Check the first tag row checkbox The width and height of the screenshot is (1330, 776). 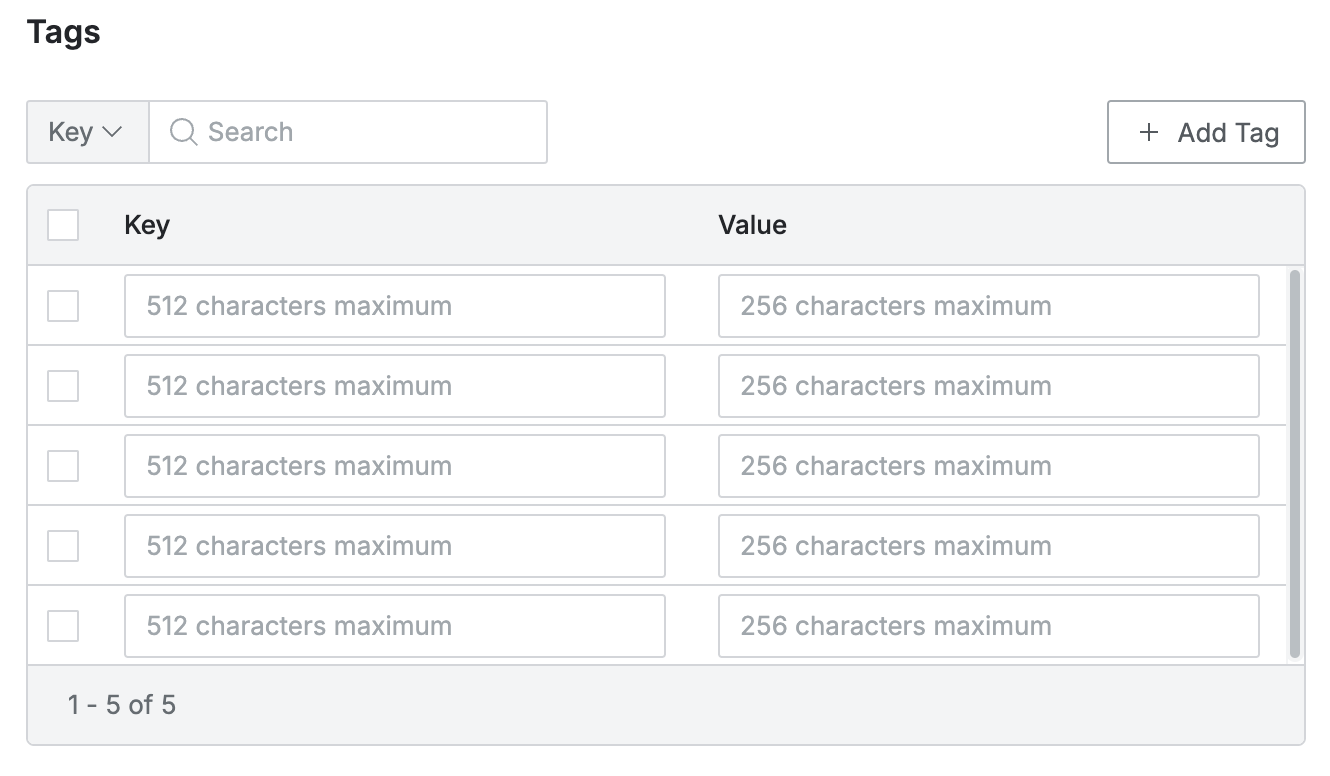pos(63,306)
